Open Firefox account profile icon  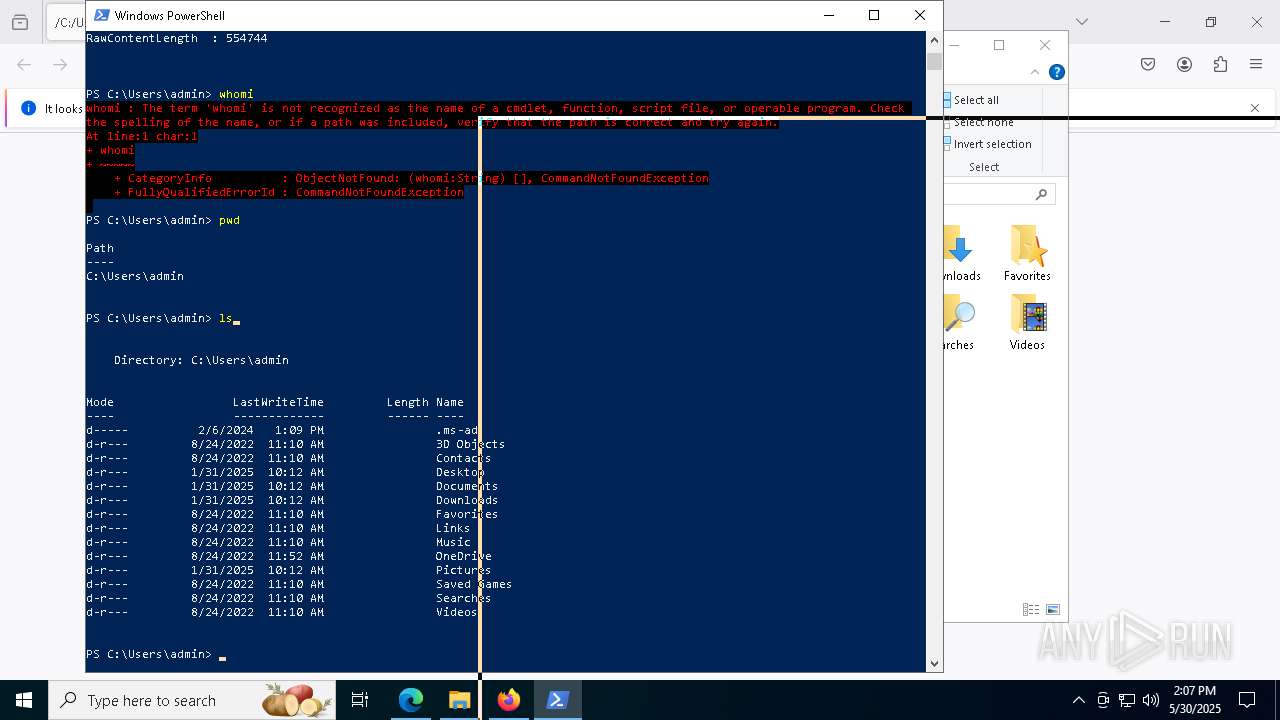1184,64
